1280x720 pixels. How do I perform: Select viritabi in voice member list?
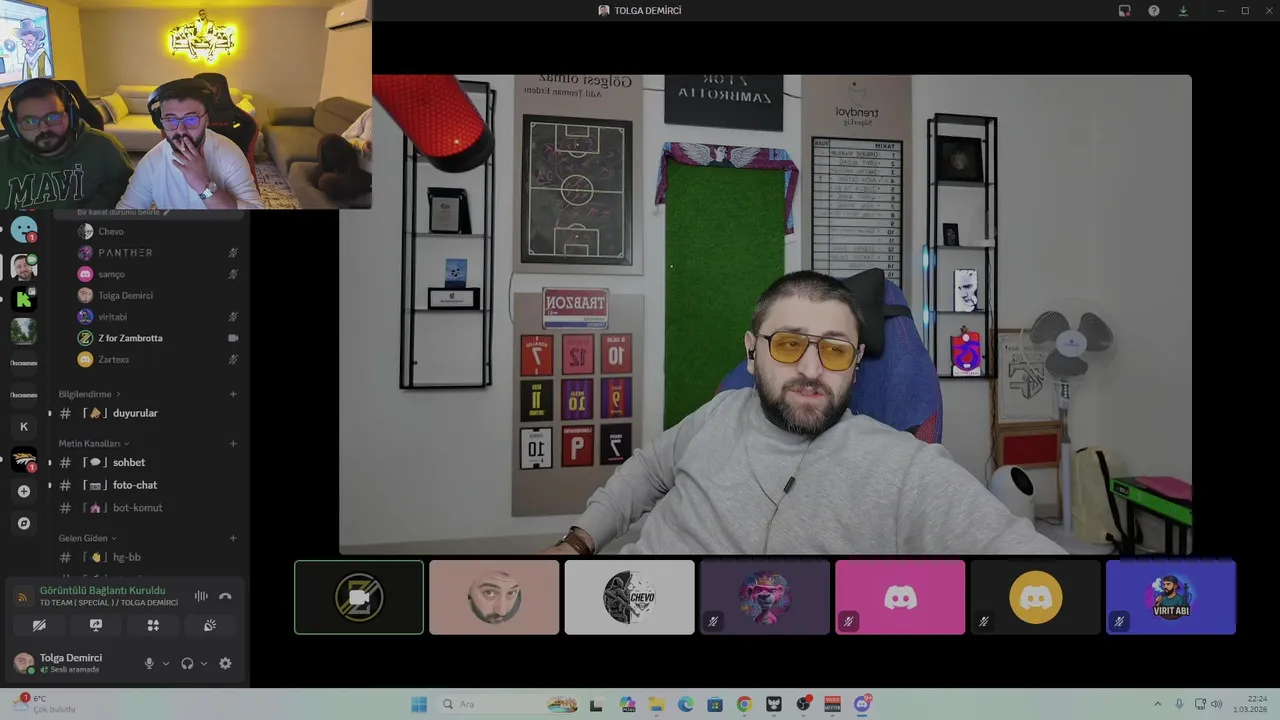tap(157, 317)
